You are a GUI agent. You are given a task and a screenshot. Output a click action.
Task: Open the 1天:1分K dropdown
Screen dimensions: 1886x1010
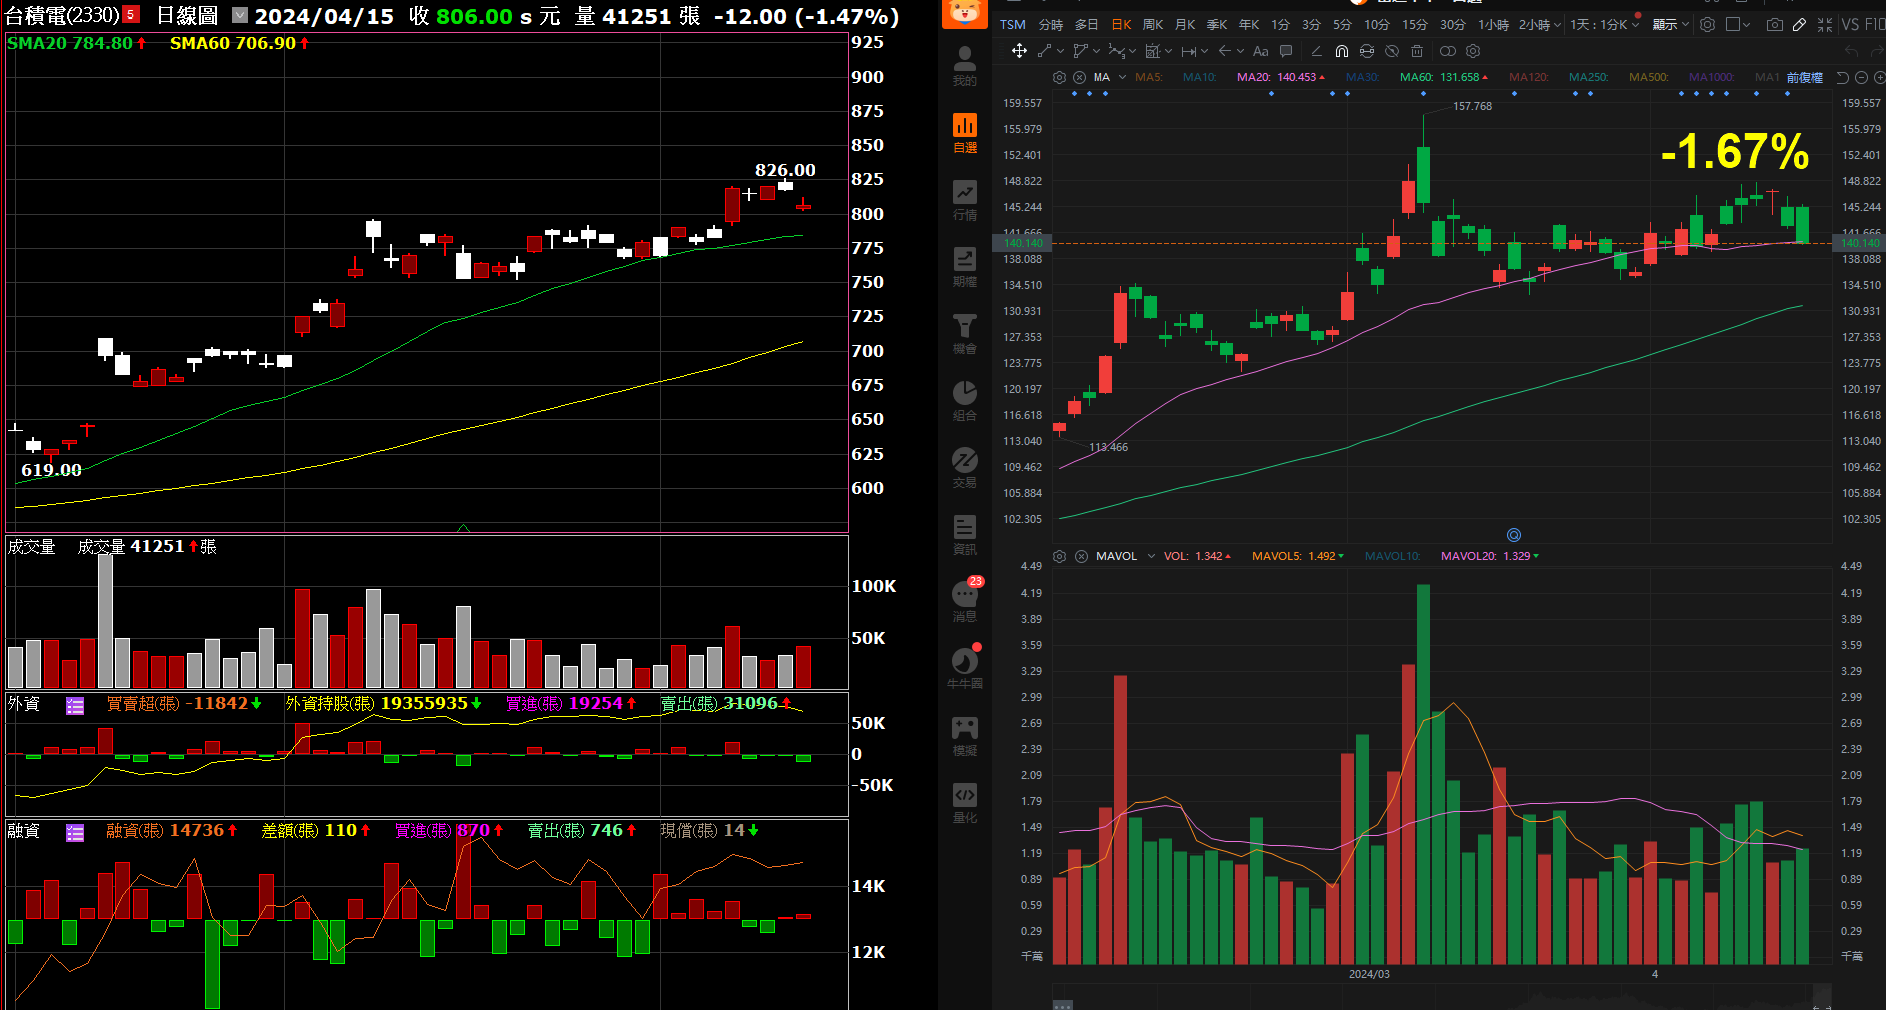pyautogui.click(x=1605, y=25)
